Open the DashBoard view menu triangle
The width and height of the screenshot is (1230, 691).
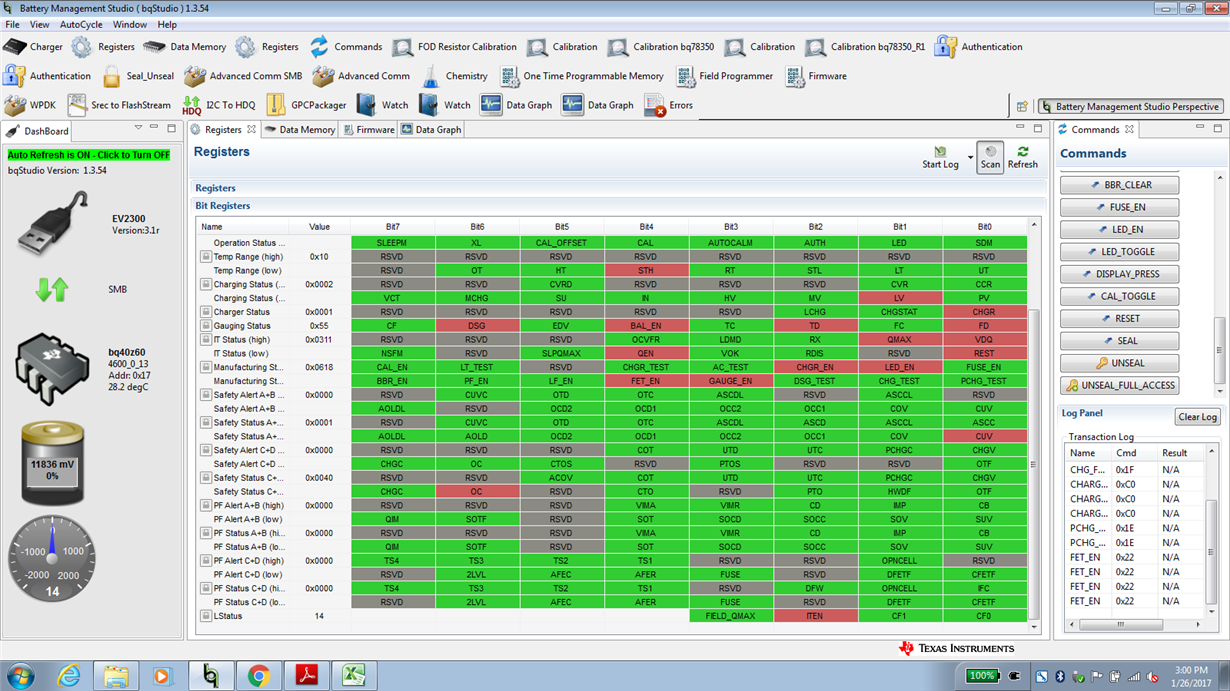tap(138, 128)
